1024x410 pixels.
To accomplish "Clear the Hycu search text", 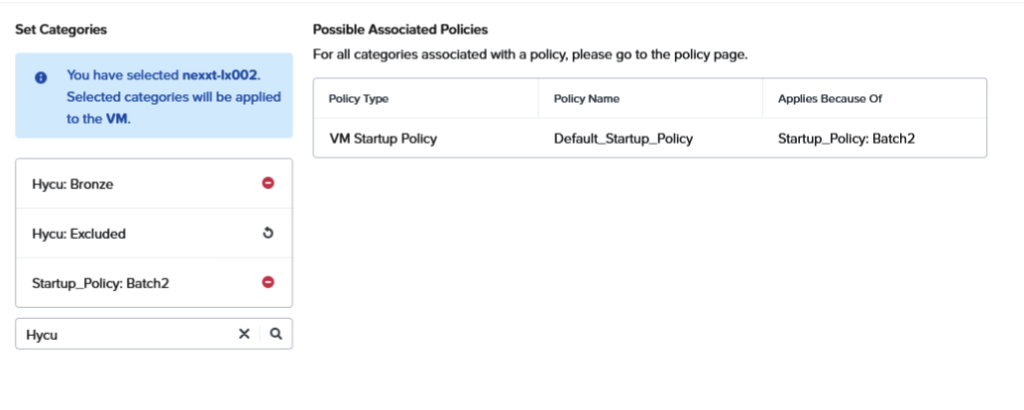I will pyautogui.click(x=244, y=335).
